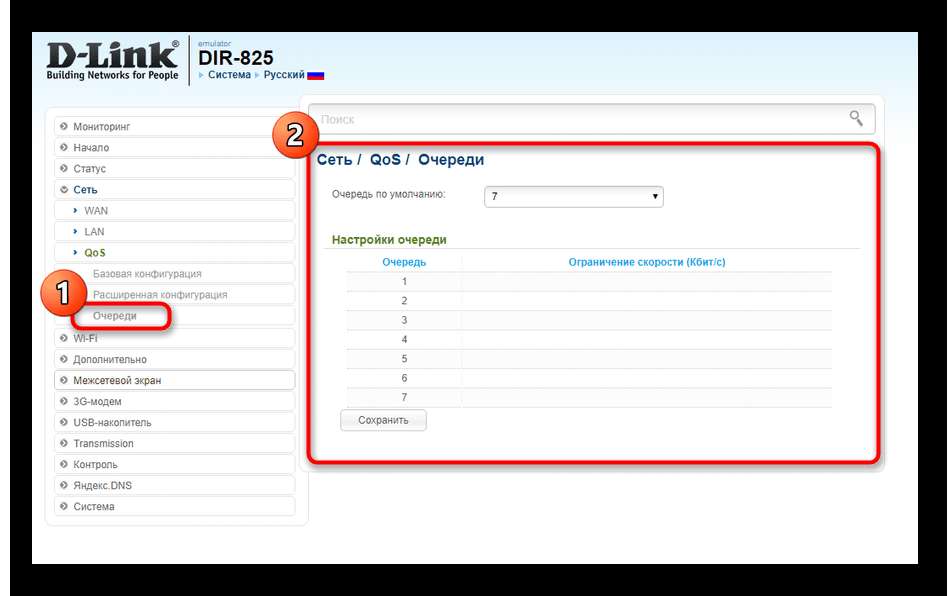The width and height of the screenshot is (950, 596).
Task: Click the Настройки очереди heading
Action: [389, 239]
